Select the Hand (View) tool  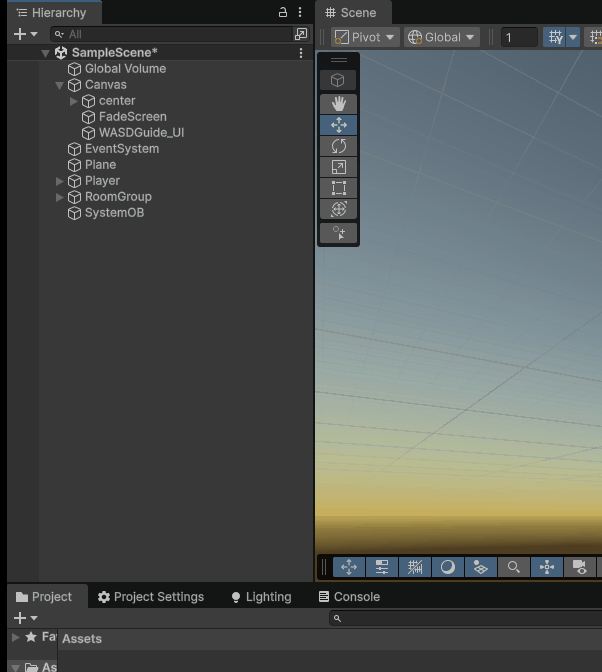tap(339, 103)
